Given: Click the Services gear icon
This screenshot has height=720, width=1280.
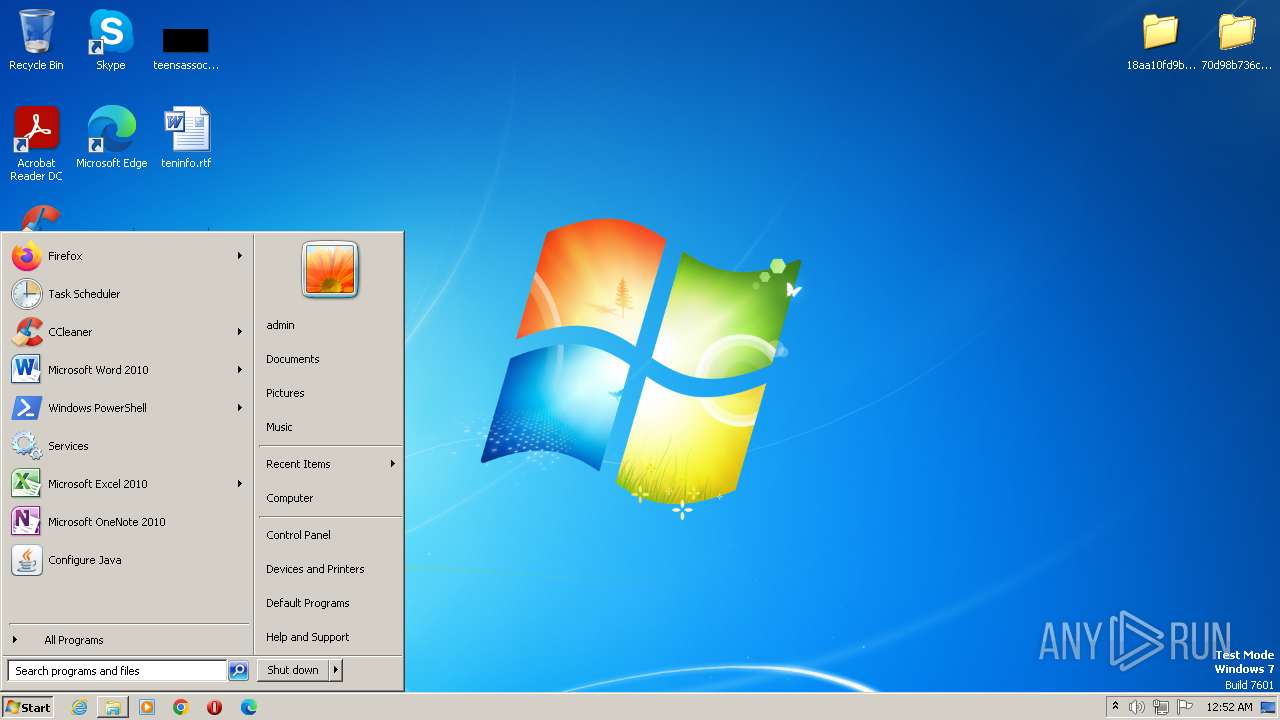Looking at the screenshot, I should tap(27, 446).
